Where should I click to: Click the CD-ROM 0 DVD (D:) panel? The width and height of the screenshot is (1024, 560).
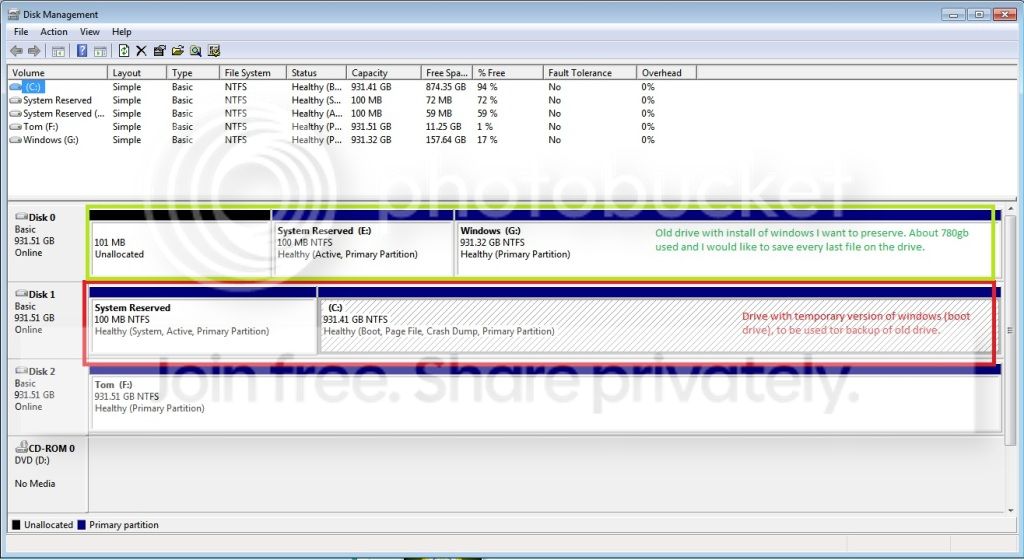coord(48,474)
